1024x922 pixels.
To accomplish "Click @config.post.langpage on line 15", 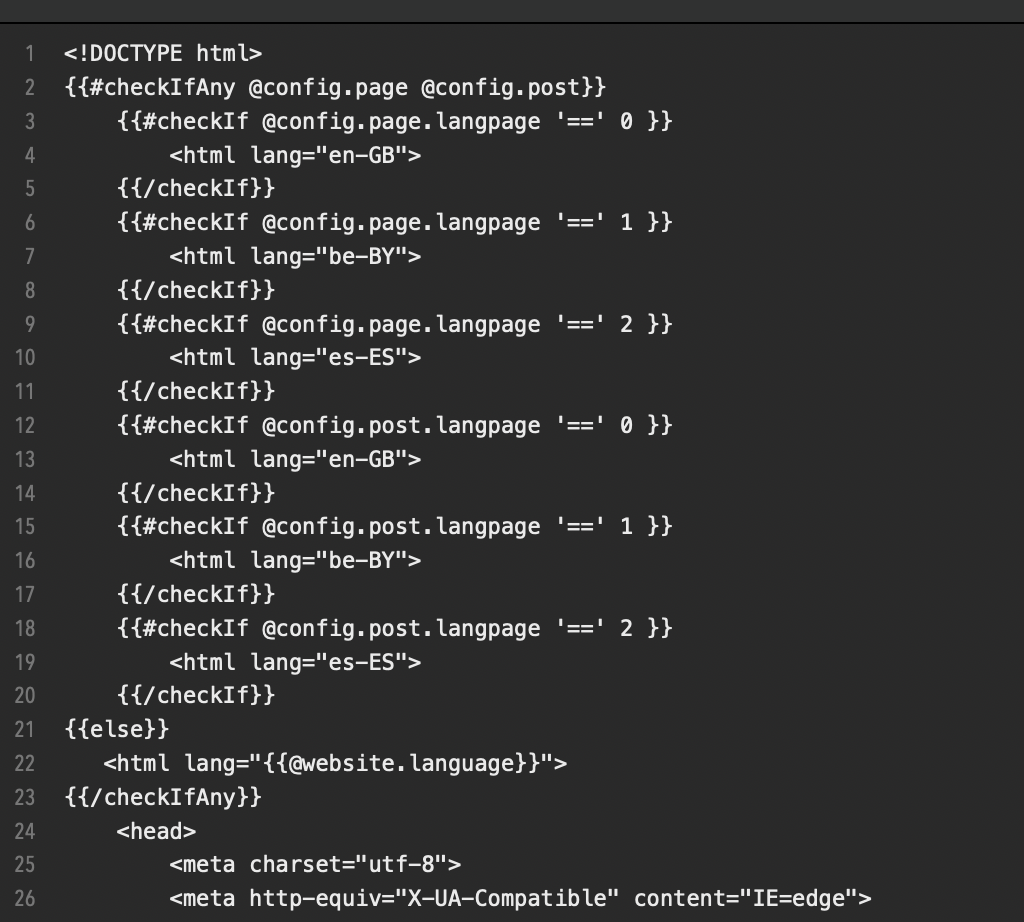I will coord(401,526).
